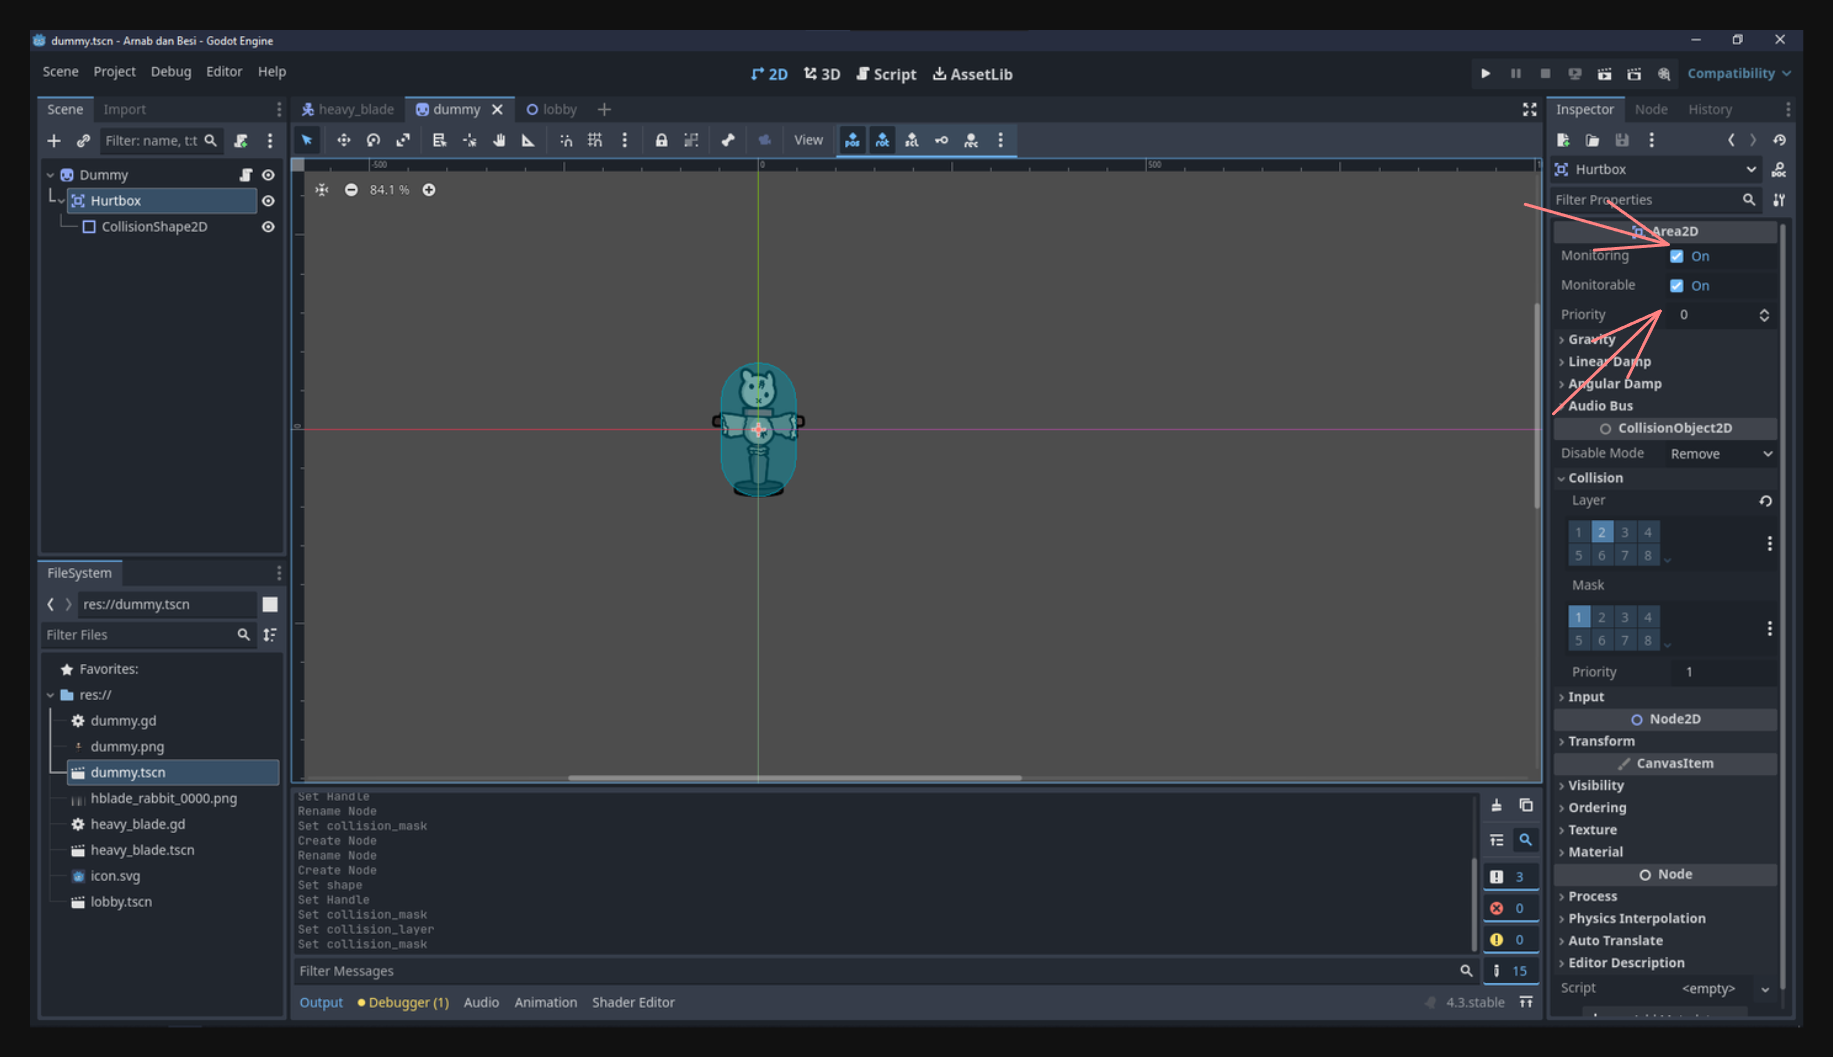Toggle Monitorable checkbox
The width and height of the screenshot is (1833, 1057).
pos(1677,285)
